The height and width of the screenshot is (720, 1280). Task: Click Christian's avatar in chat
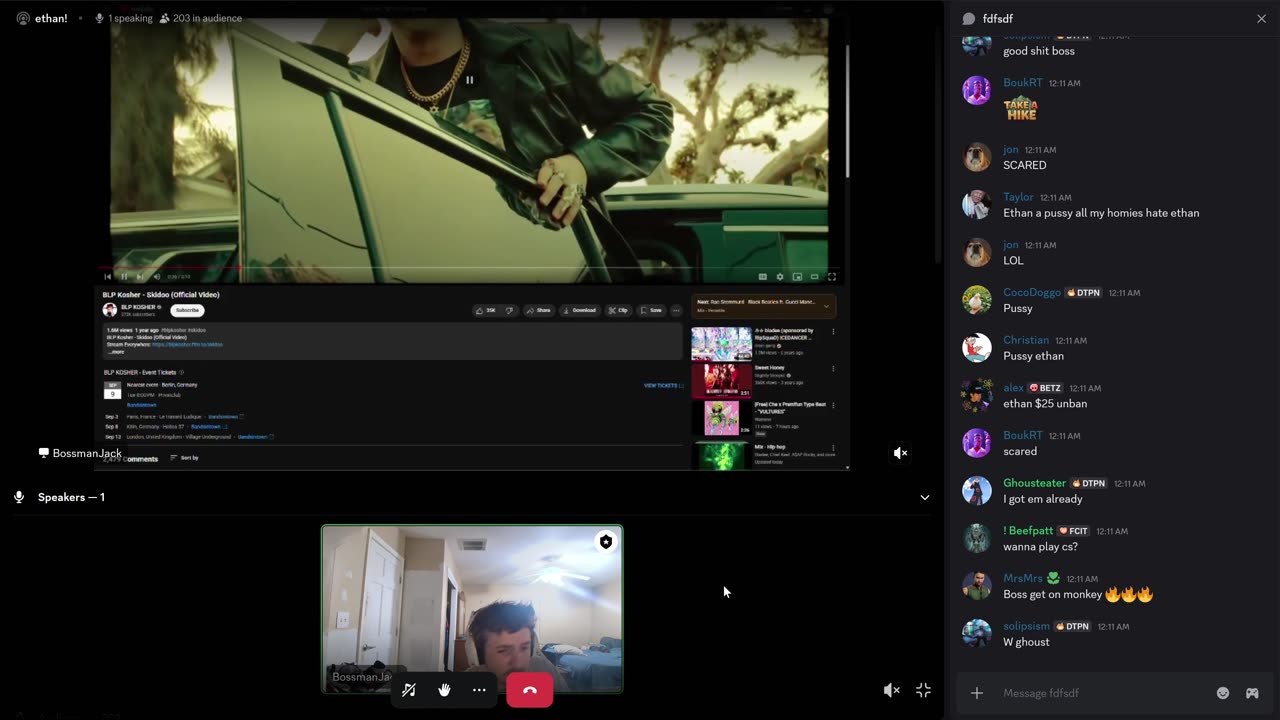[x=977, y=348]
